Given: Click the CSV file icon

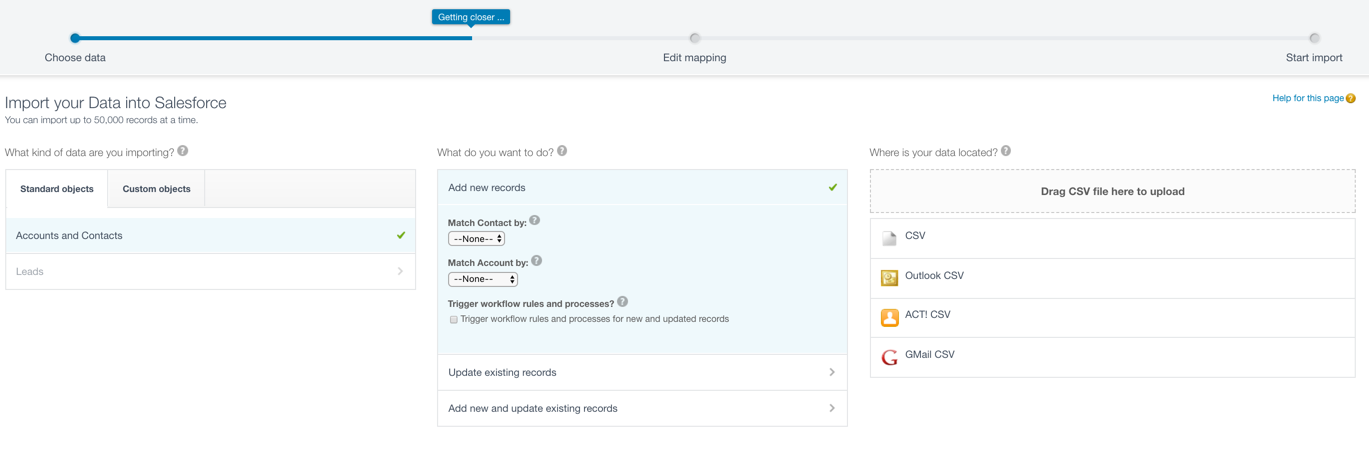Looking at the screenshot, I should tap(889, 237).
